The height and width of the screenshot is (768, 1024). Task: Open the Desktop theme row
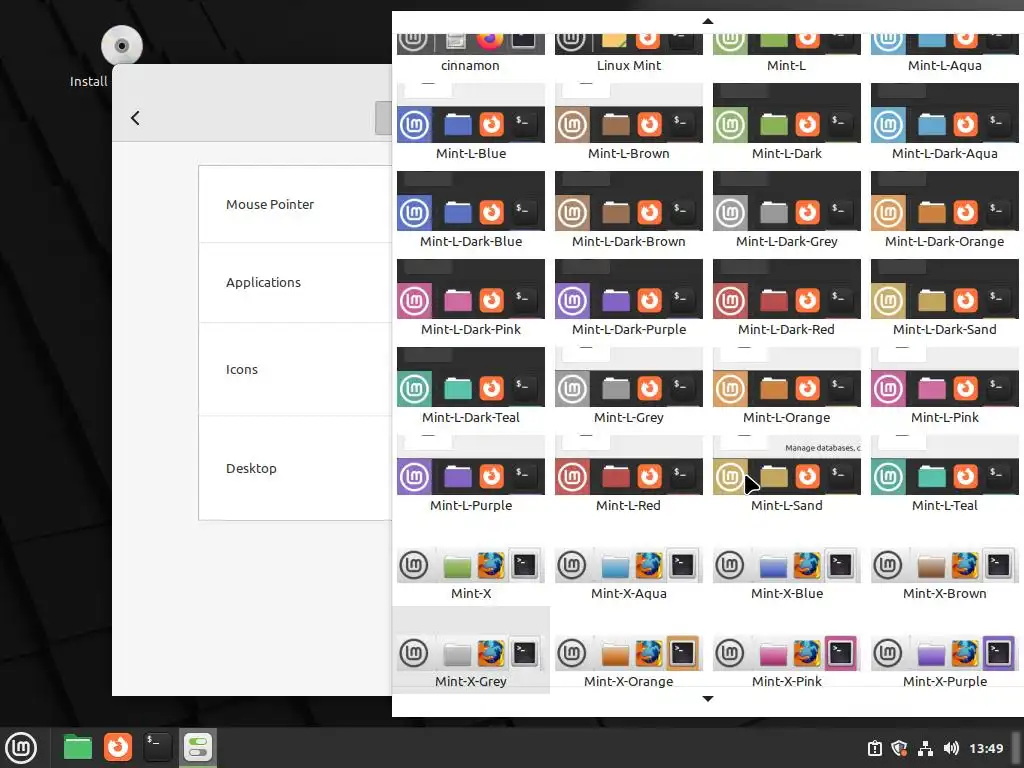(295, 468)
